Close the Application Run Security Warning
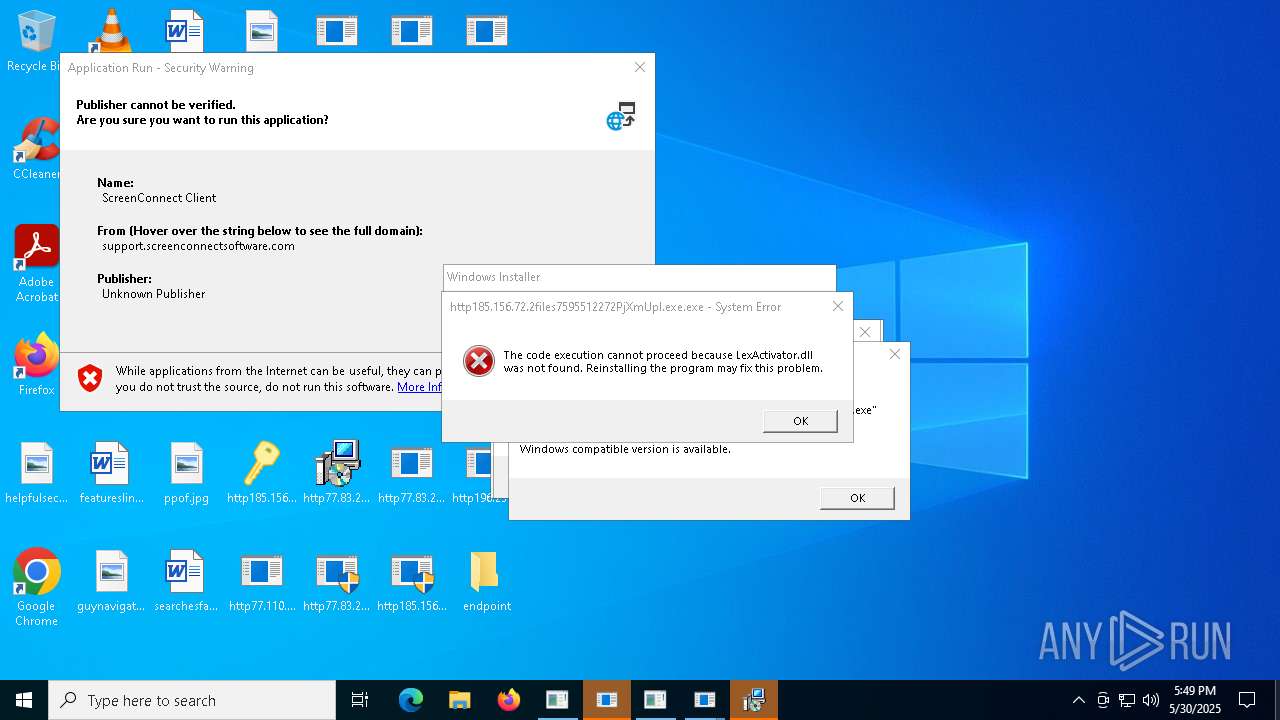The width and height of the screenshot is (1280, 720). click(640, 67)
